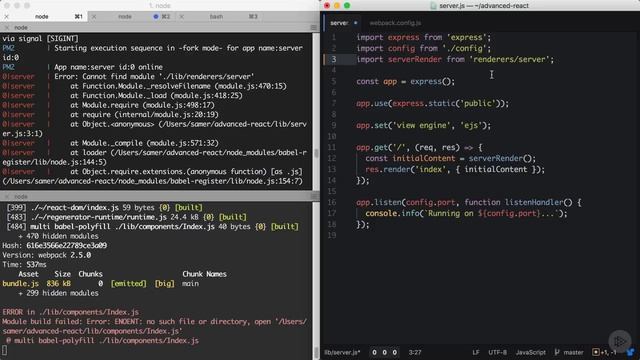Click line number 3 in the gutter
This screenshot has width=640, height=360.
point(333,60)
